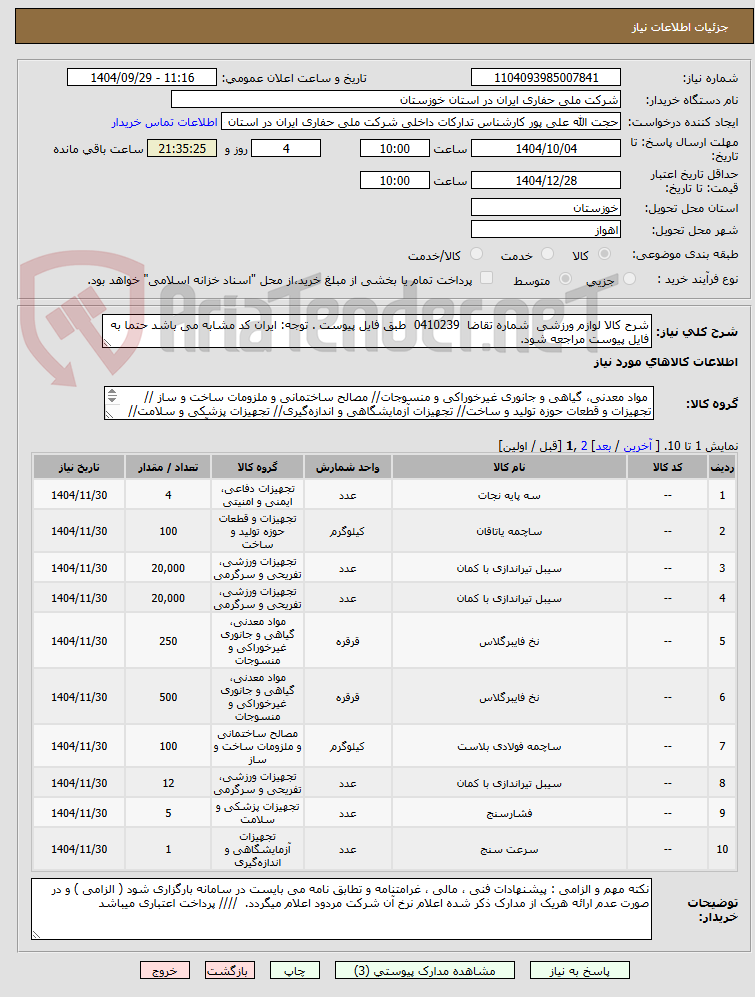Screen dimensions: 755x997
Task: Click the buyer notes text area
Action: (x=342, y=909)
